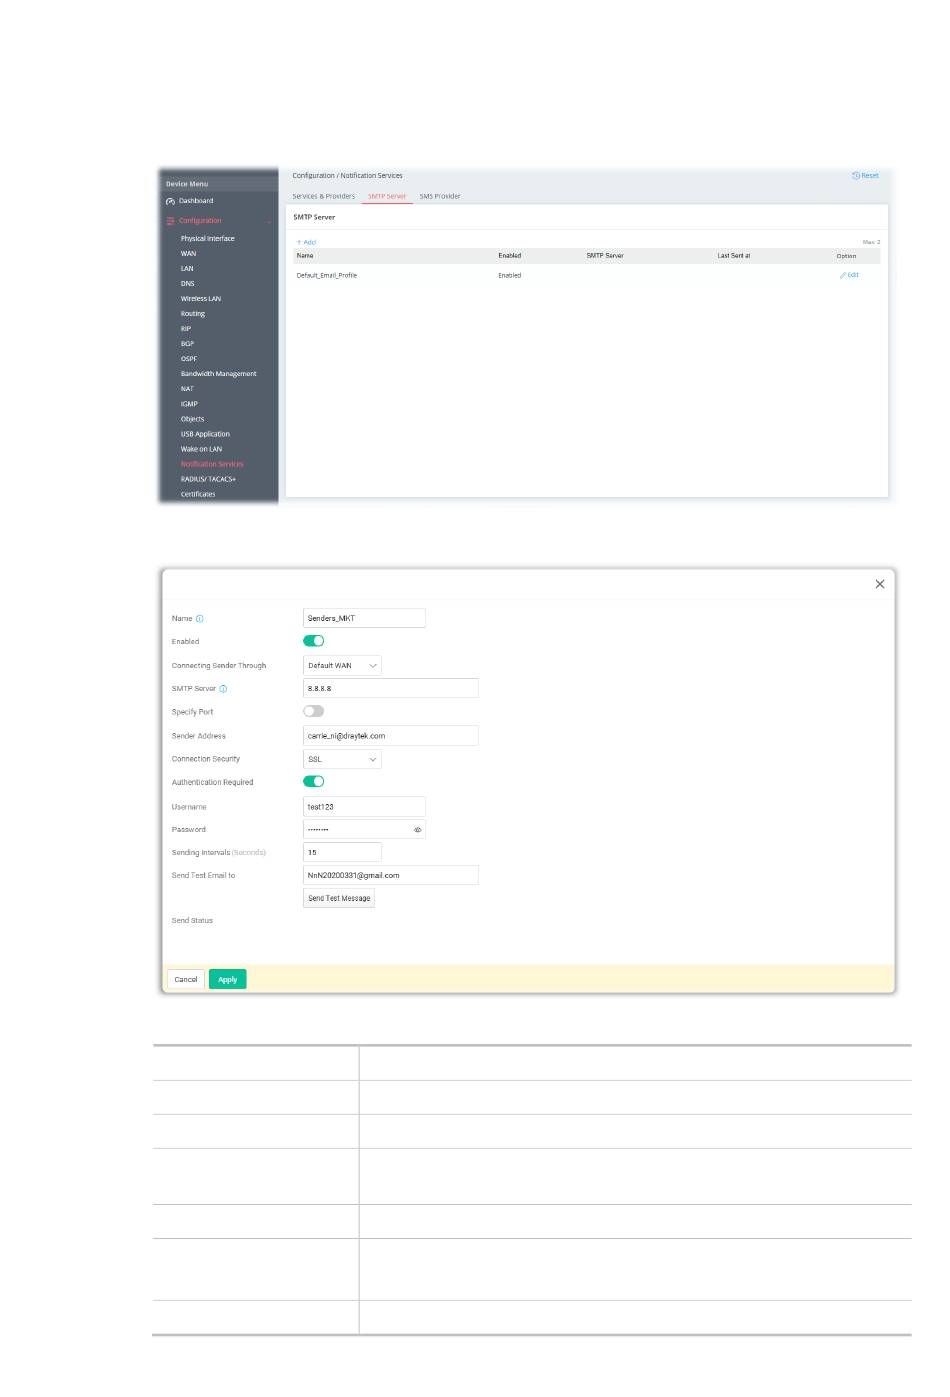Image resolution: width=950 pixels, height=1397 pixels.
Task: Collapse the Configuration menu chevron
Action: (268, 221)
